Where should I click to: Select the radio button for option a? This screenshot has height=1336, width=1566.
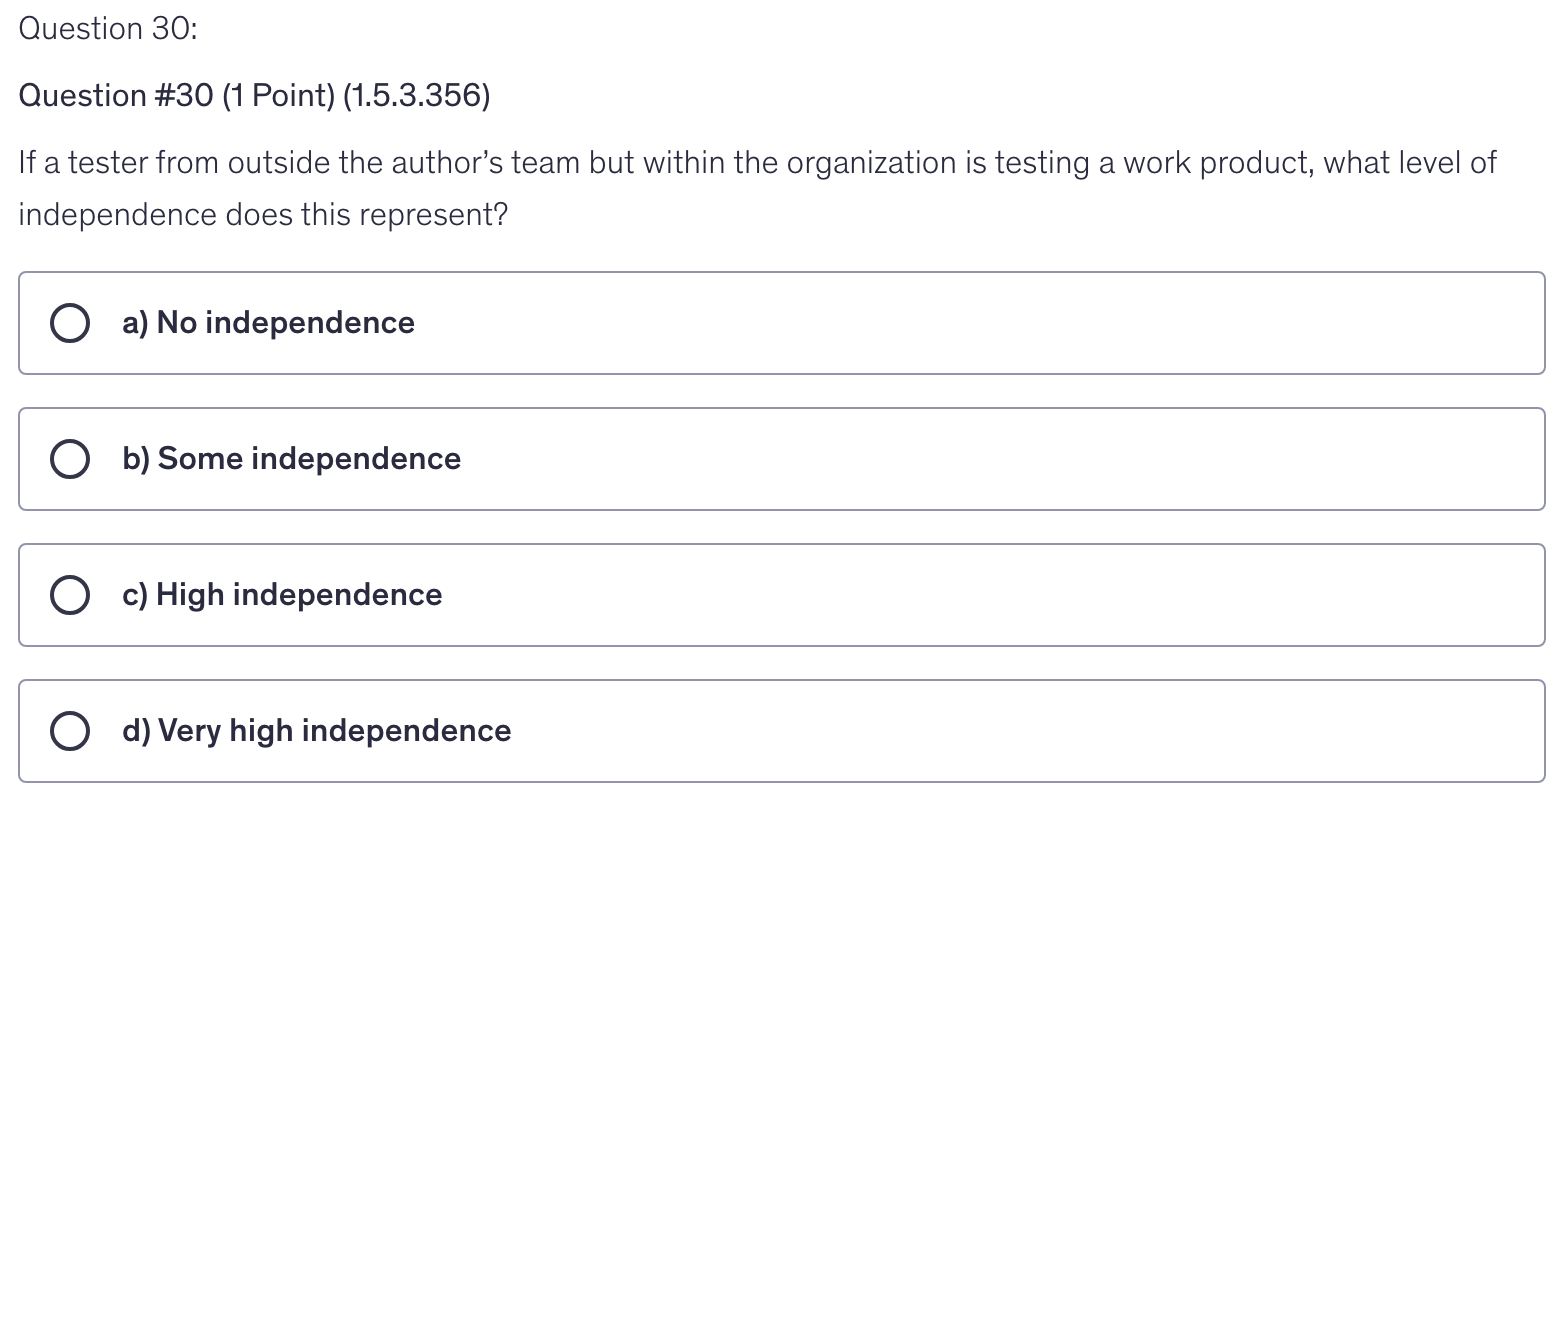point(70,323)
